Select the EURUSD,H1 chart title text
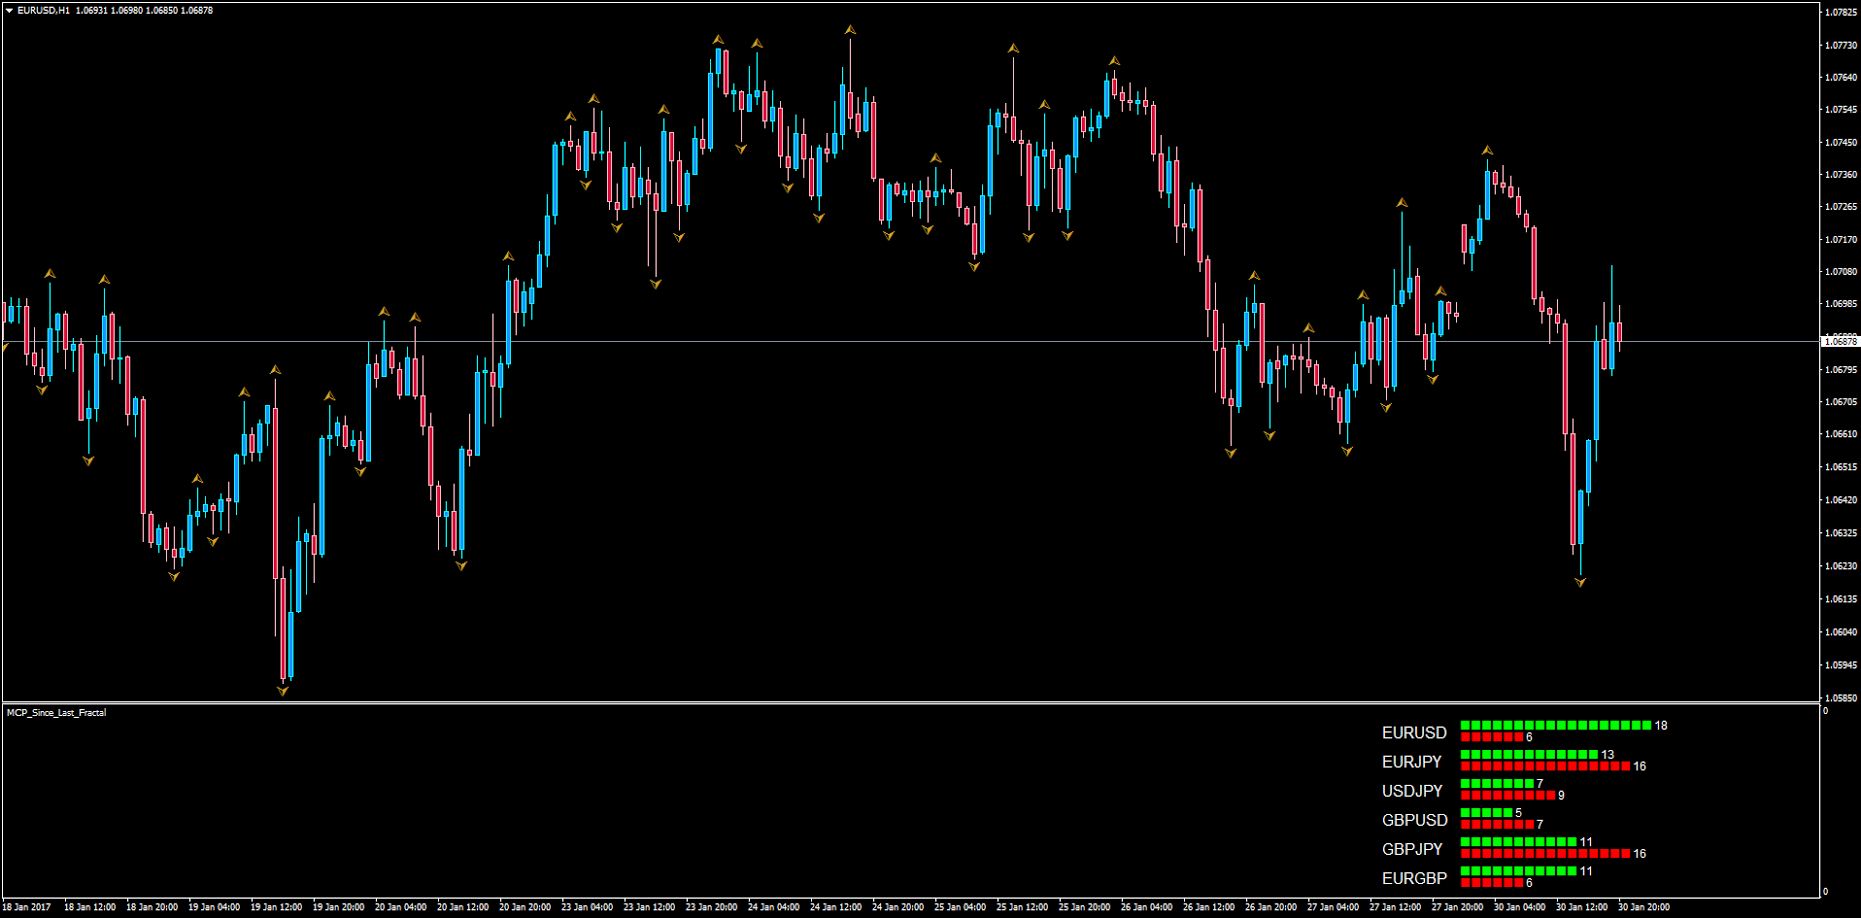The width and height of the screenshot is (1861, 918). click(44, 10)
